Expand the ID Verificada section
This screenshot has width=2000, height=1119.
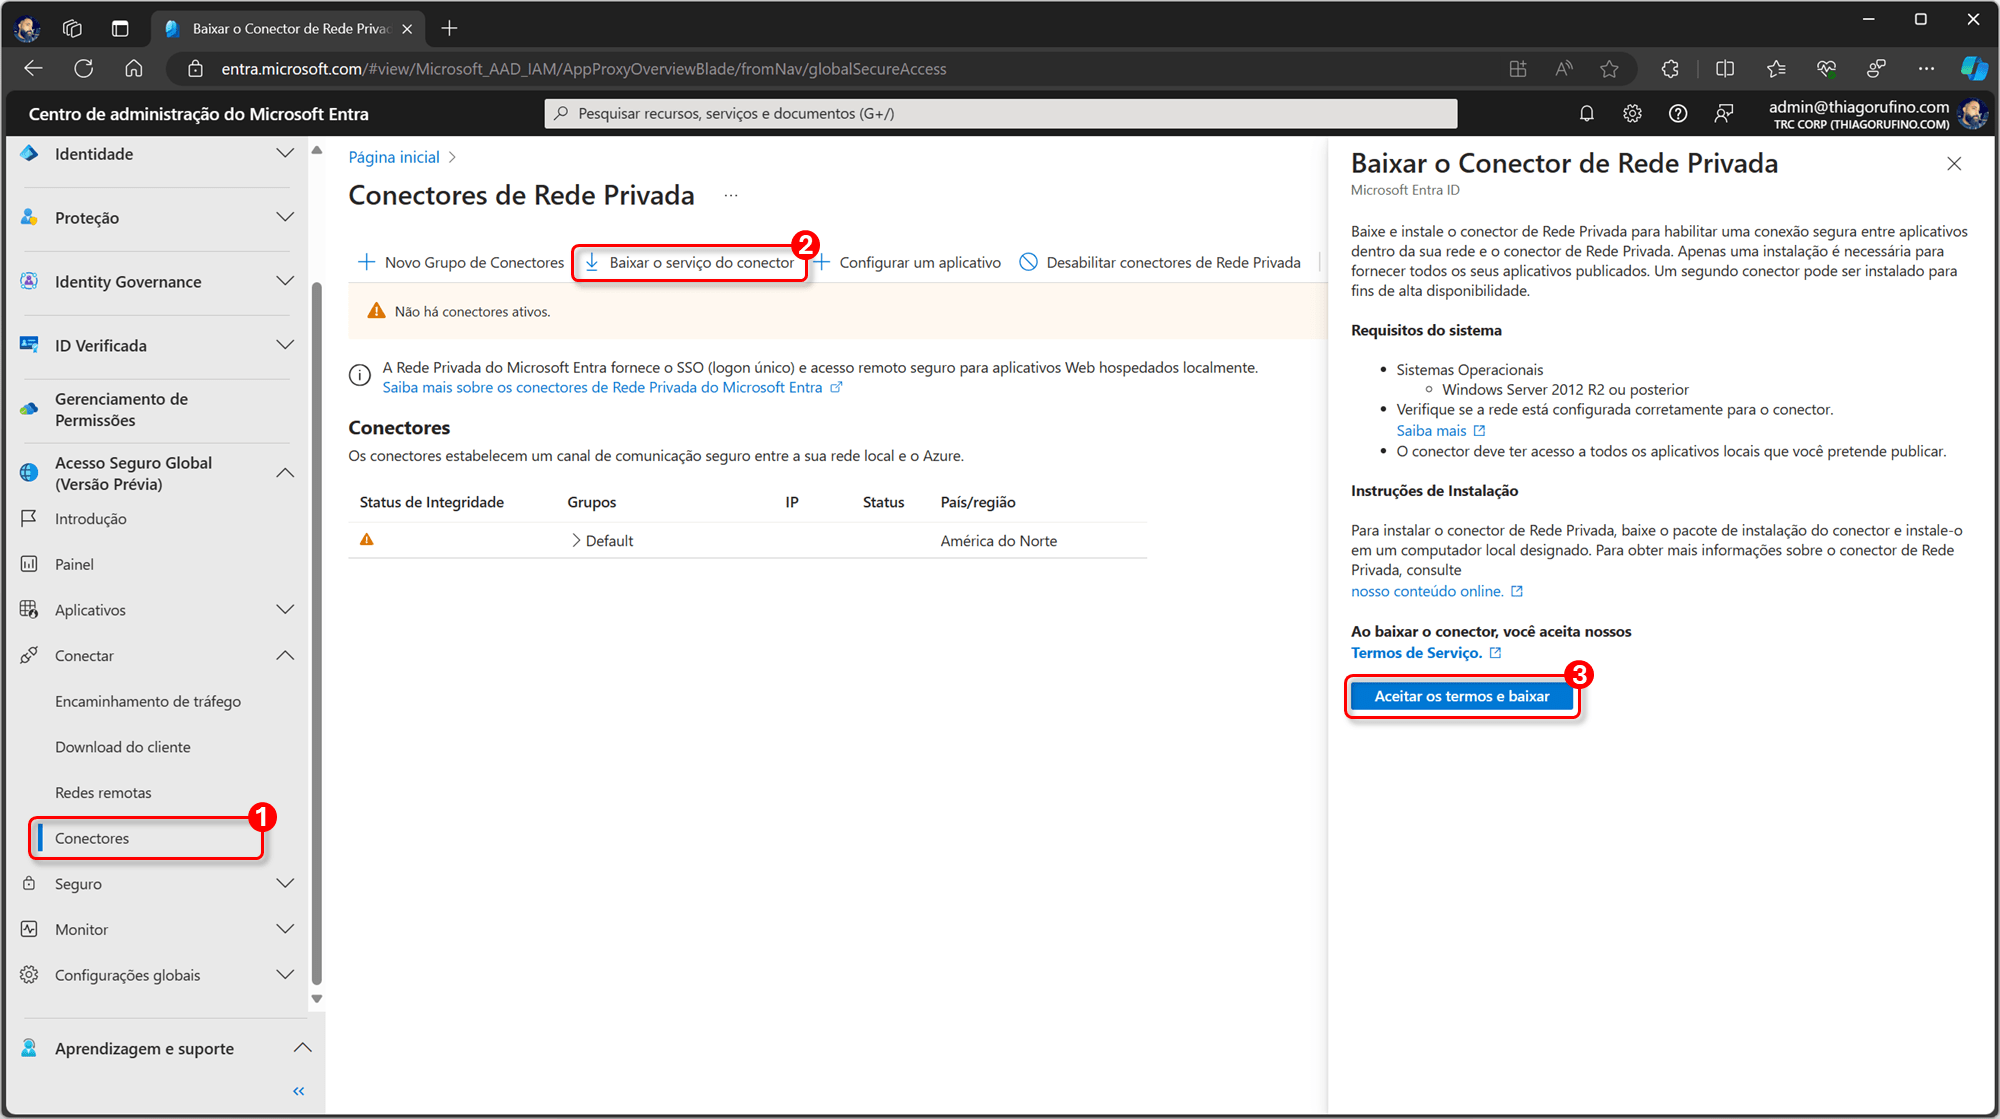285,345
